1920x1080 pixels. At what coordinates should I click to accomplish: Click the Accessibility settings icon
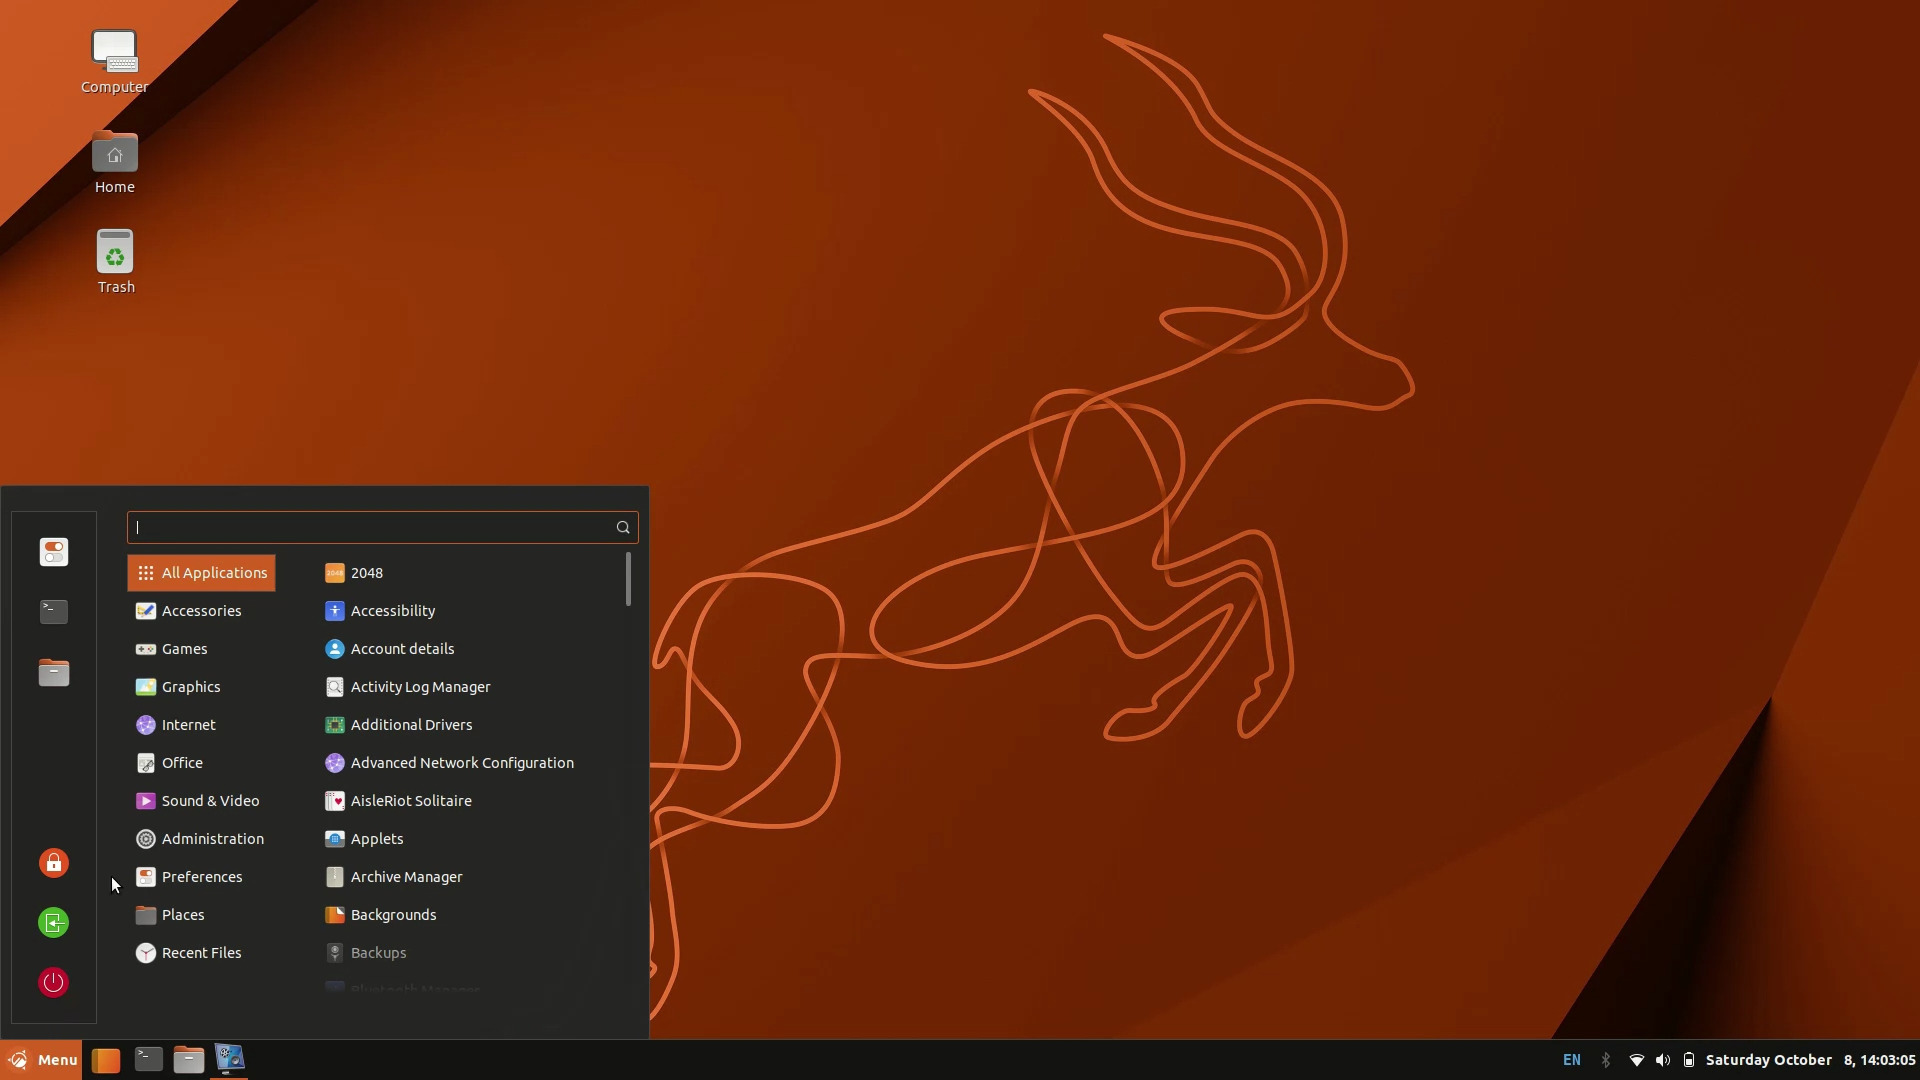click(x=335, y=609)
